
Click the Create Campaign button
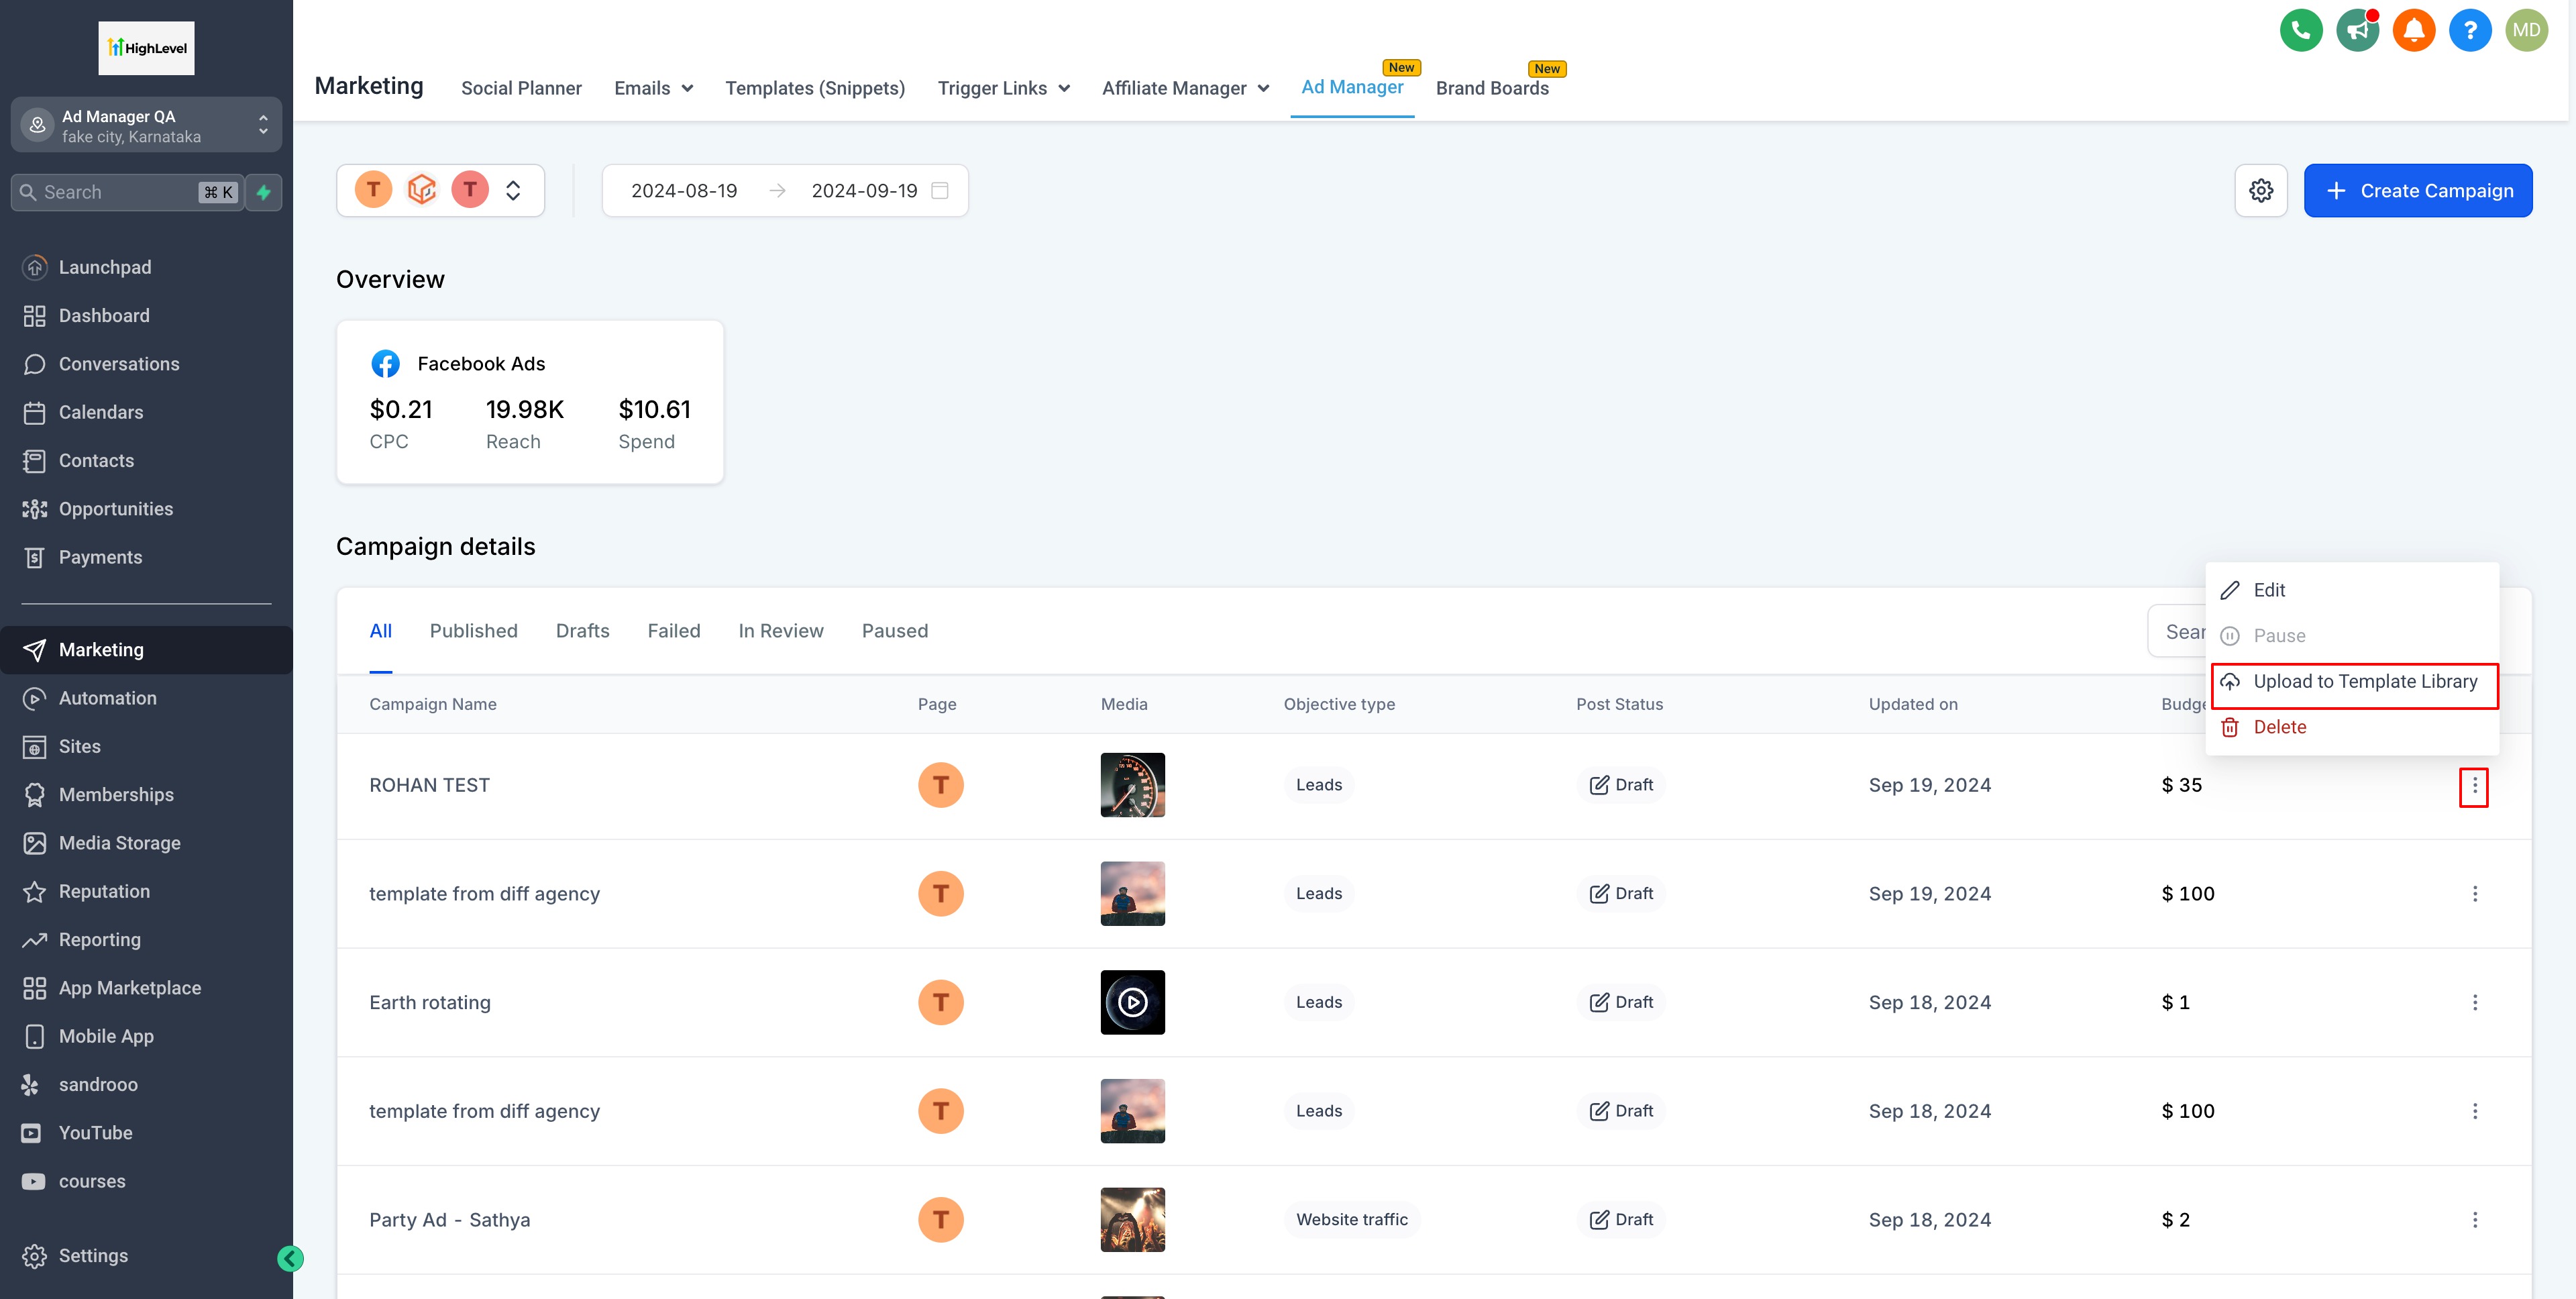(x=2417, y=190)
